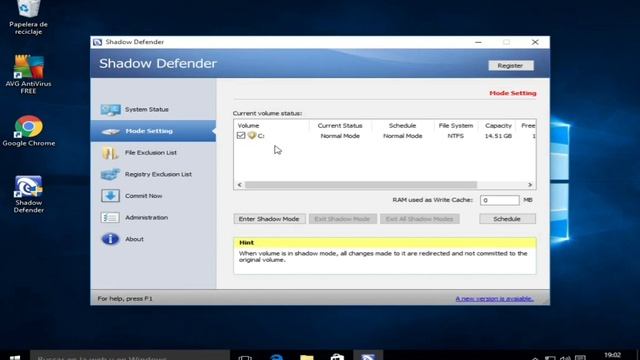Screen dimensions: 640x360
Task: Open Task View in taskbar
Action: pyautogui.click(x=245, y=357)
